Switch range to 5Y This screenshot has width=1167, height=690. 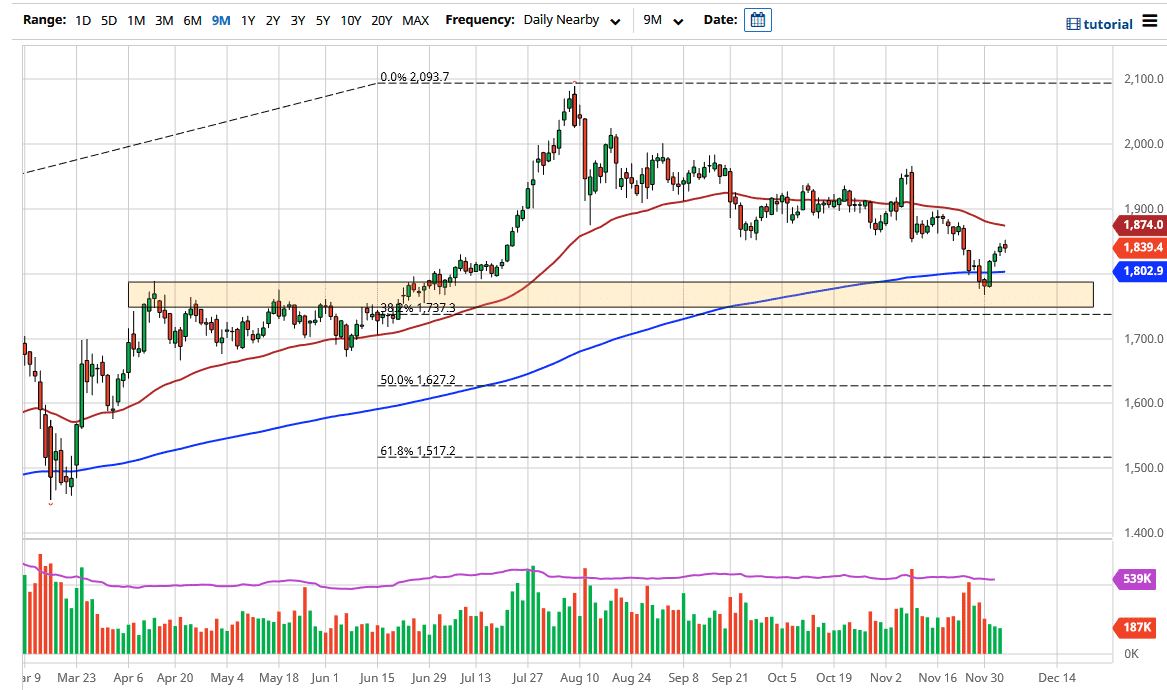(x=322, y=20)
